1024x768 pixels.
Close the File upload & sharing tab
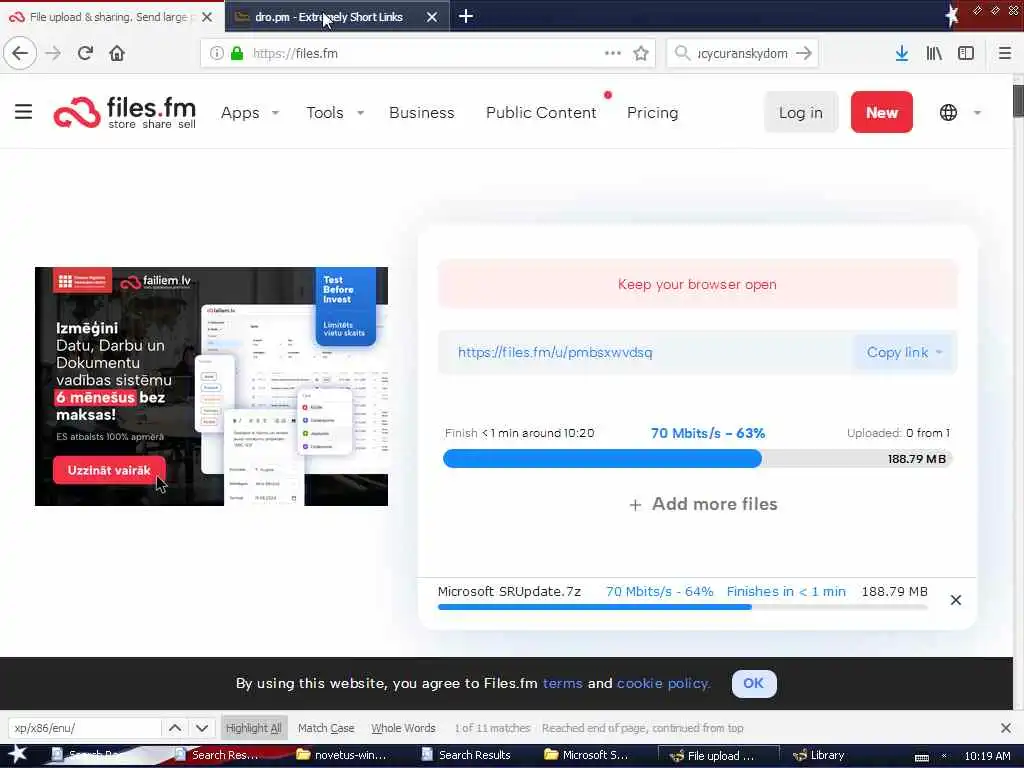(x=207, y=17)
